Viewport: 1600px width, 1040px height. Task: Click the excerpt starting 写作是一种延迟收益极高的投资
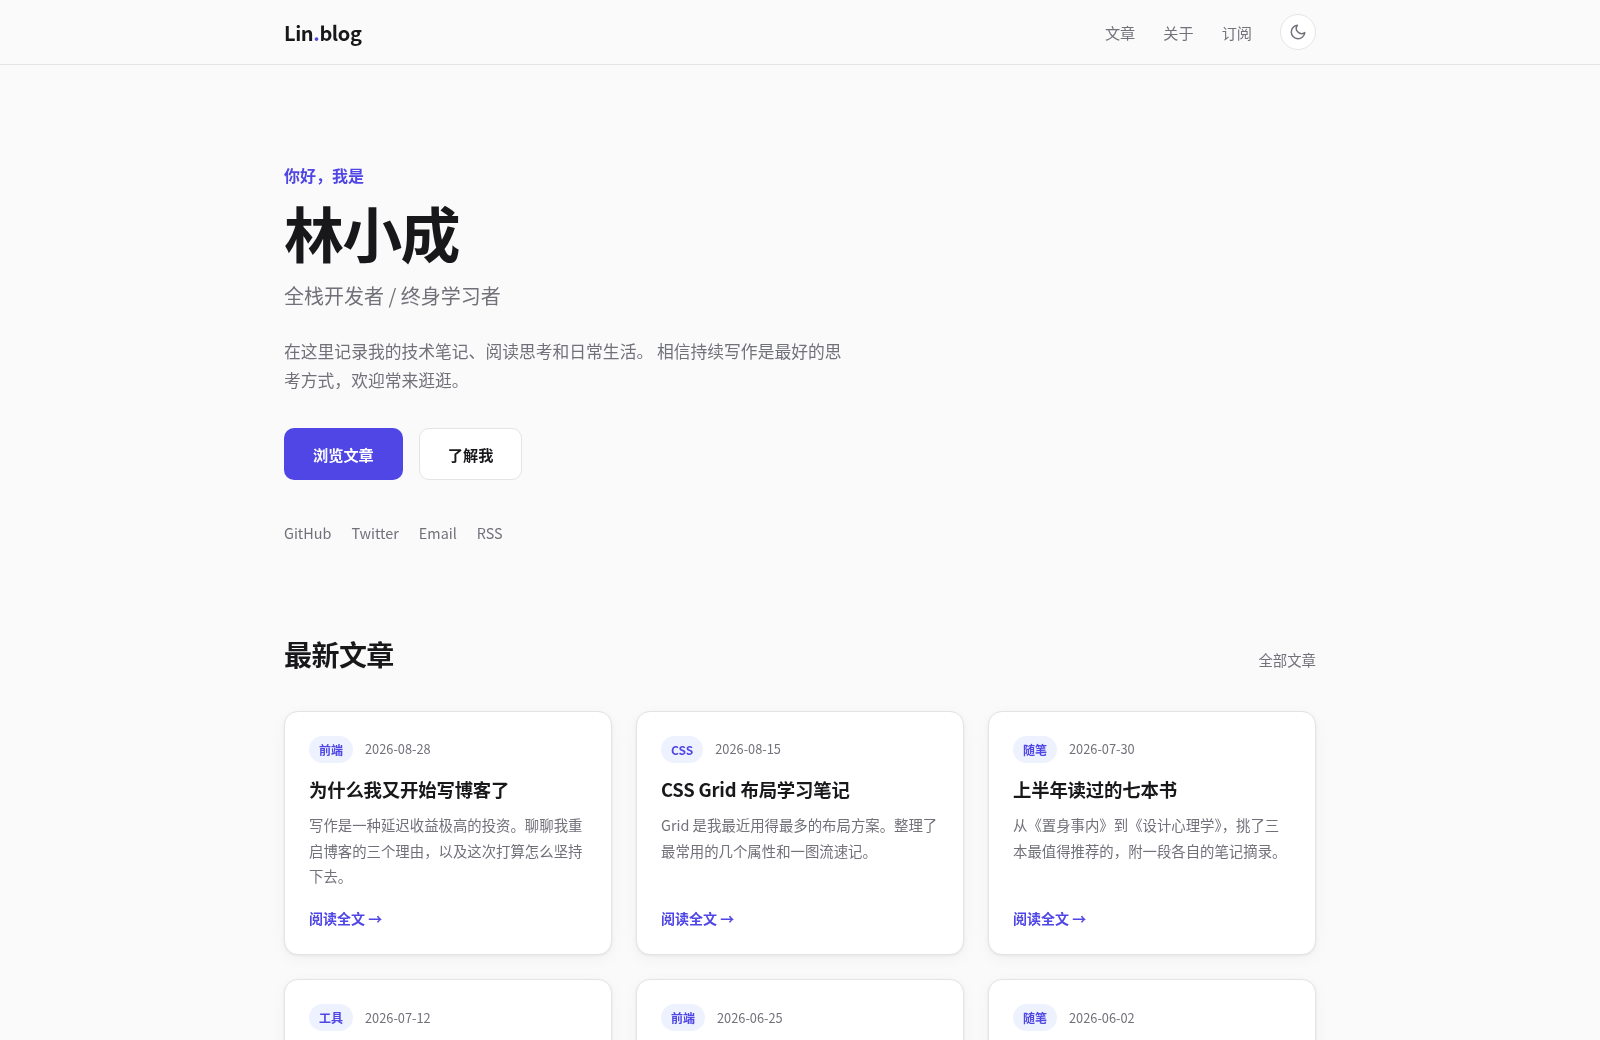446,851
